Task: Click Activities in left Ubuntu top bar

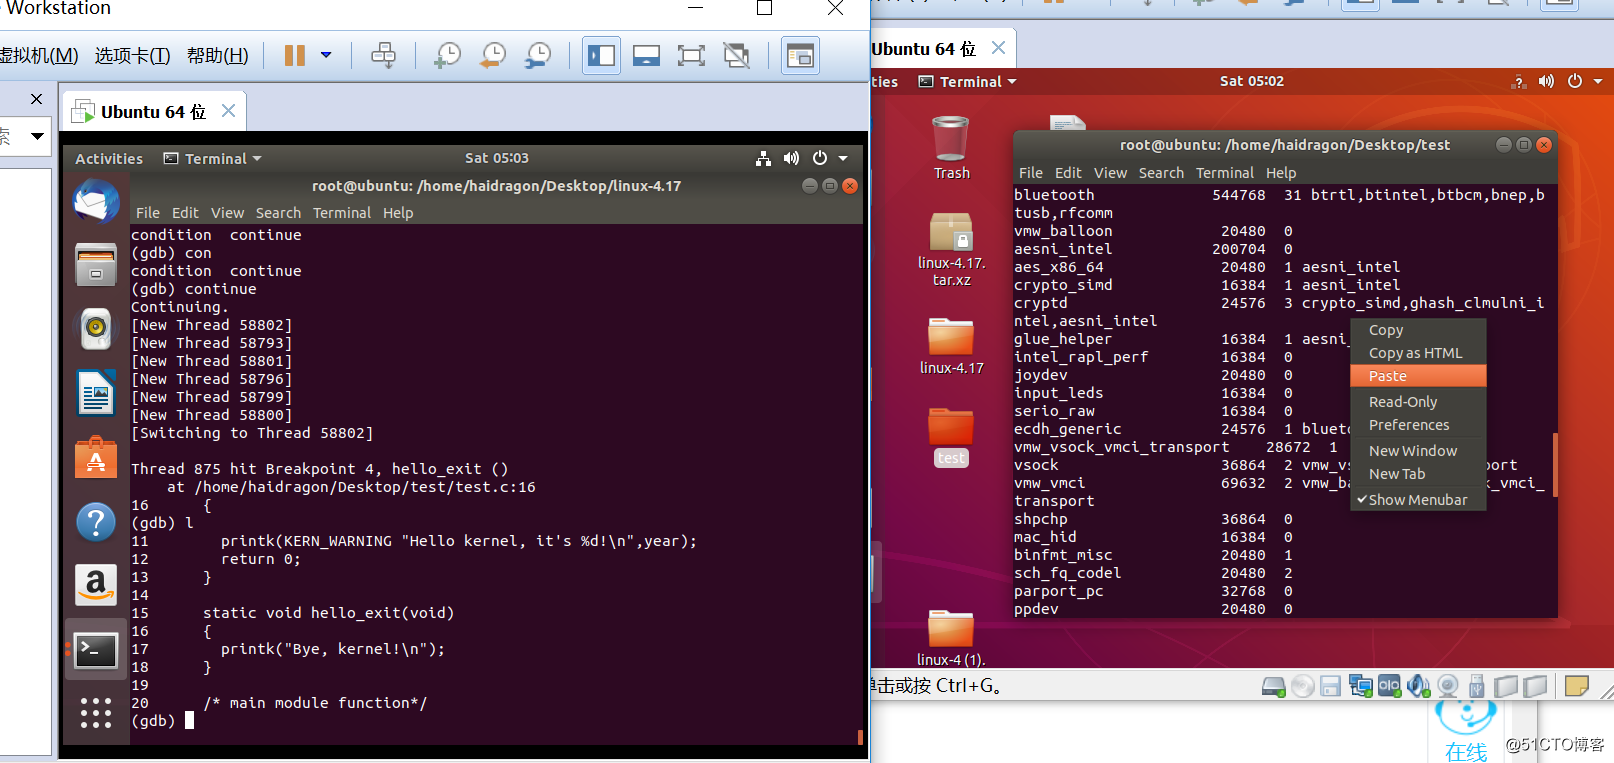Action: (x=109, y=158)
